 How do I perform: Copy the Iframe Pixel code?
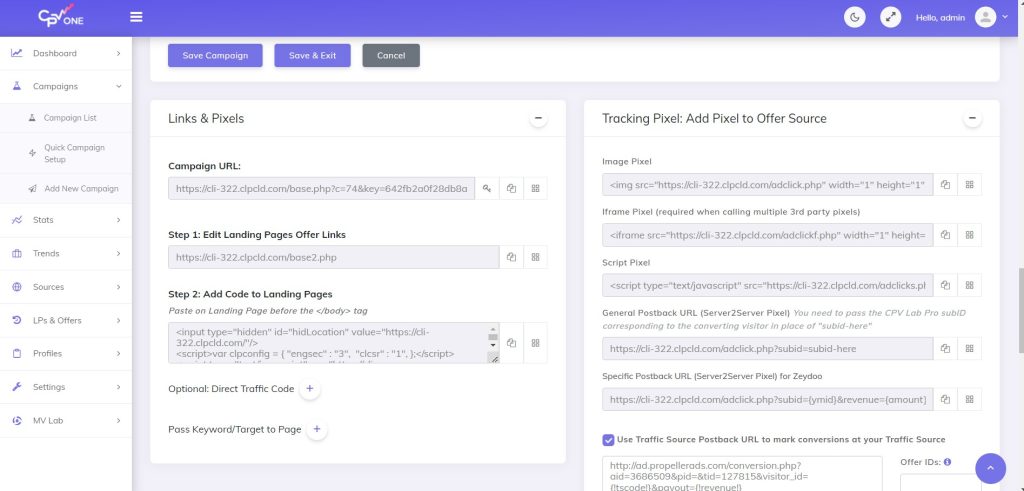945,235
